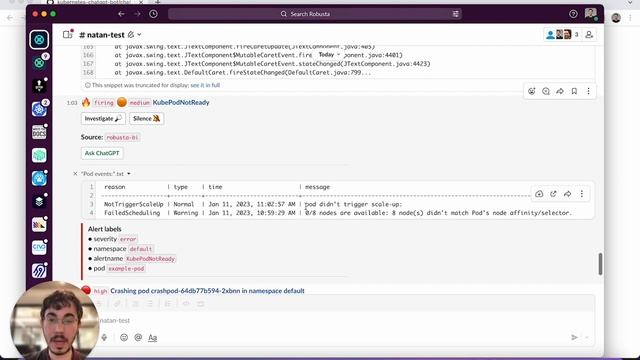Reply in thread icon on message
The image size is (640, 360).
[546, 91]
